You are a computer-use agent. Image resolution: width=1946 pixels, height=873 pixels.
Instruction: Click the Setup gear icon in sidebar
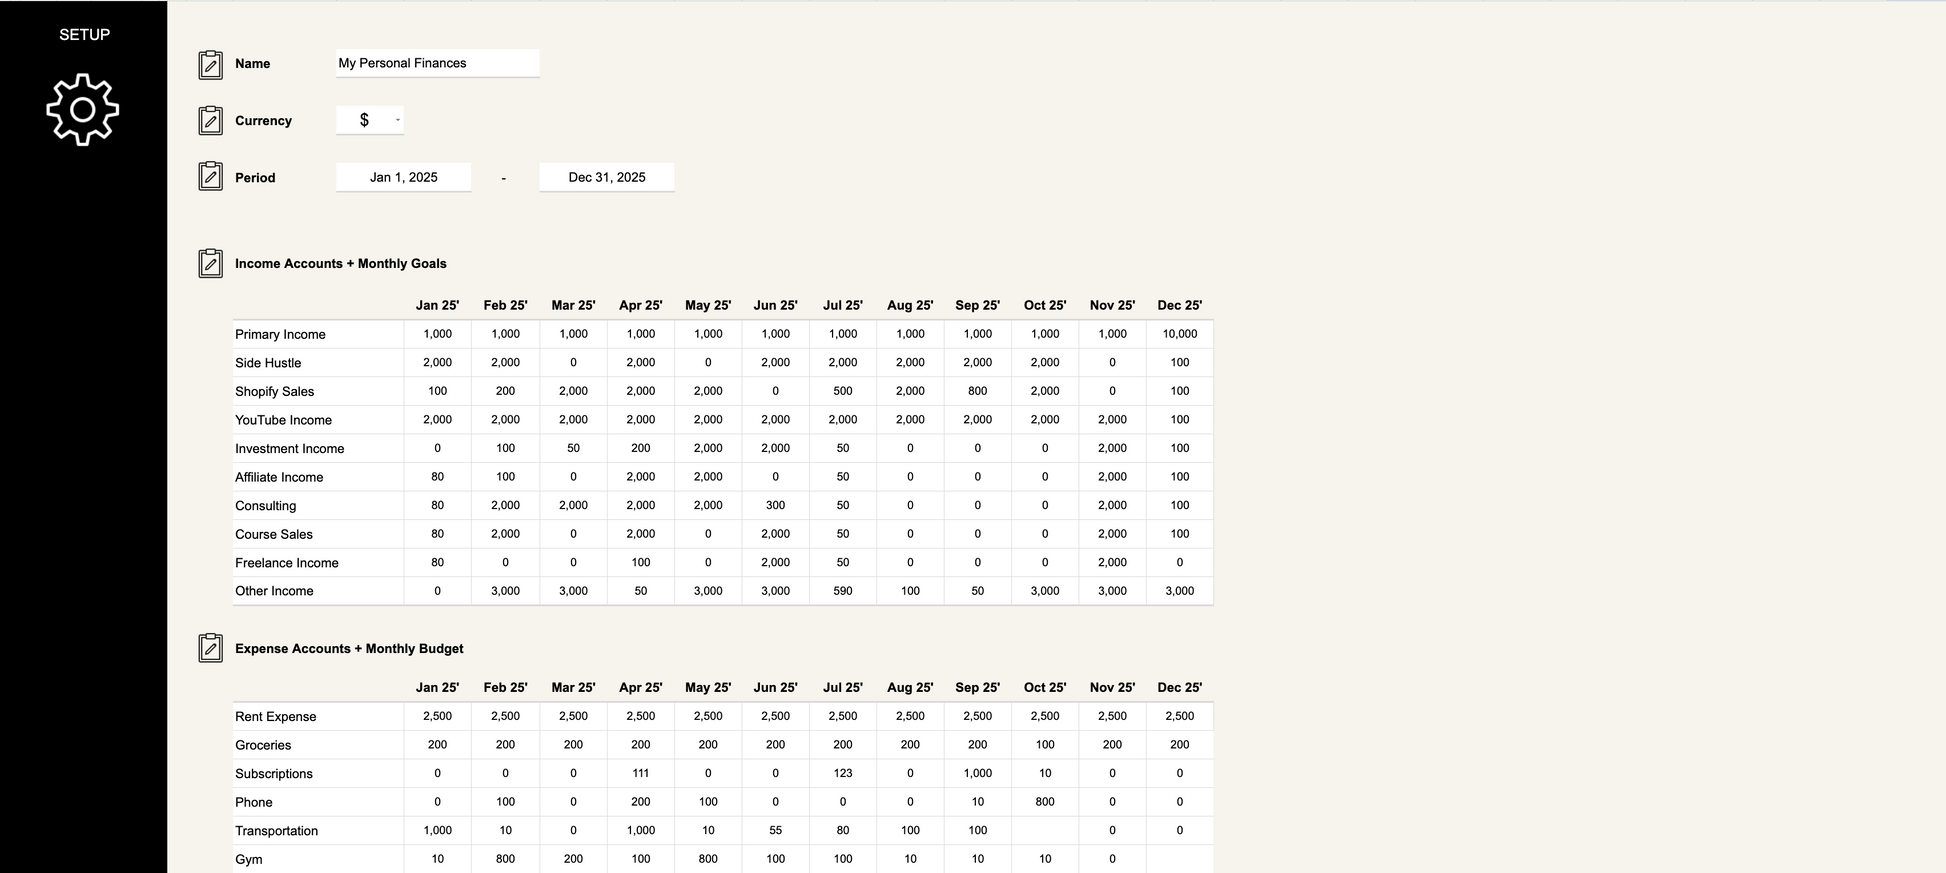coord(83,109)
